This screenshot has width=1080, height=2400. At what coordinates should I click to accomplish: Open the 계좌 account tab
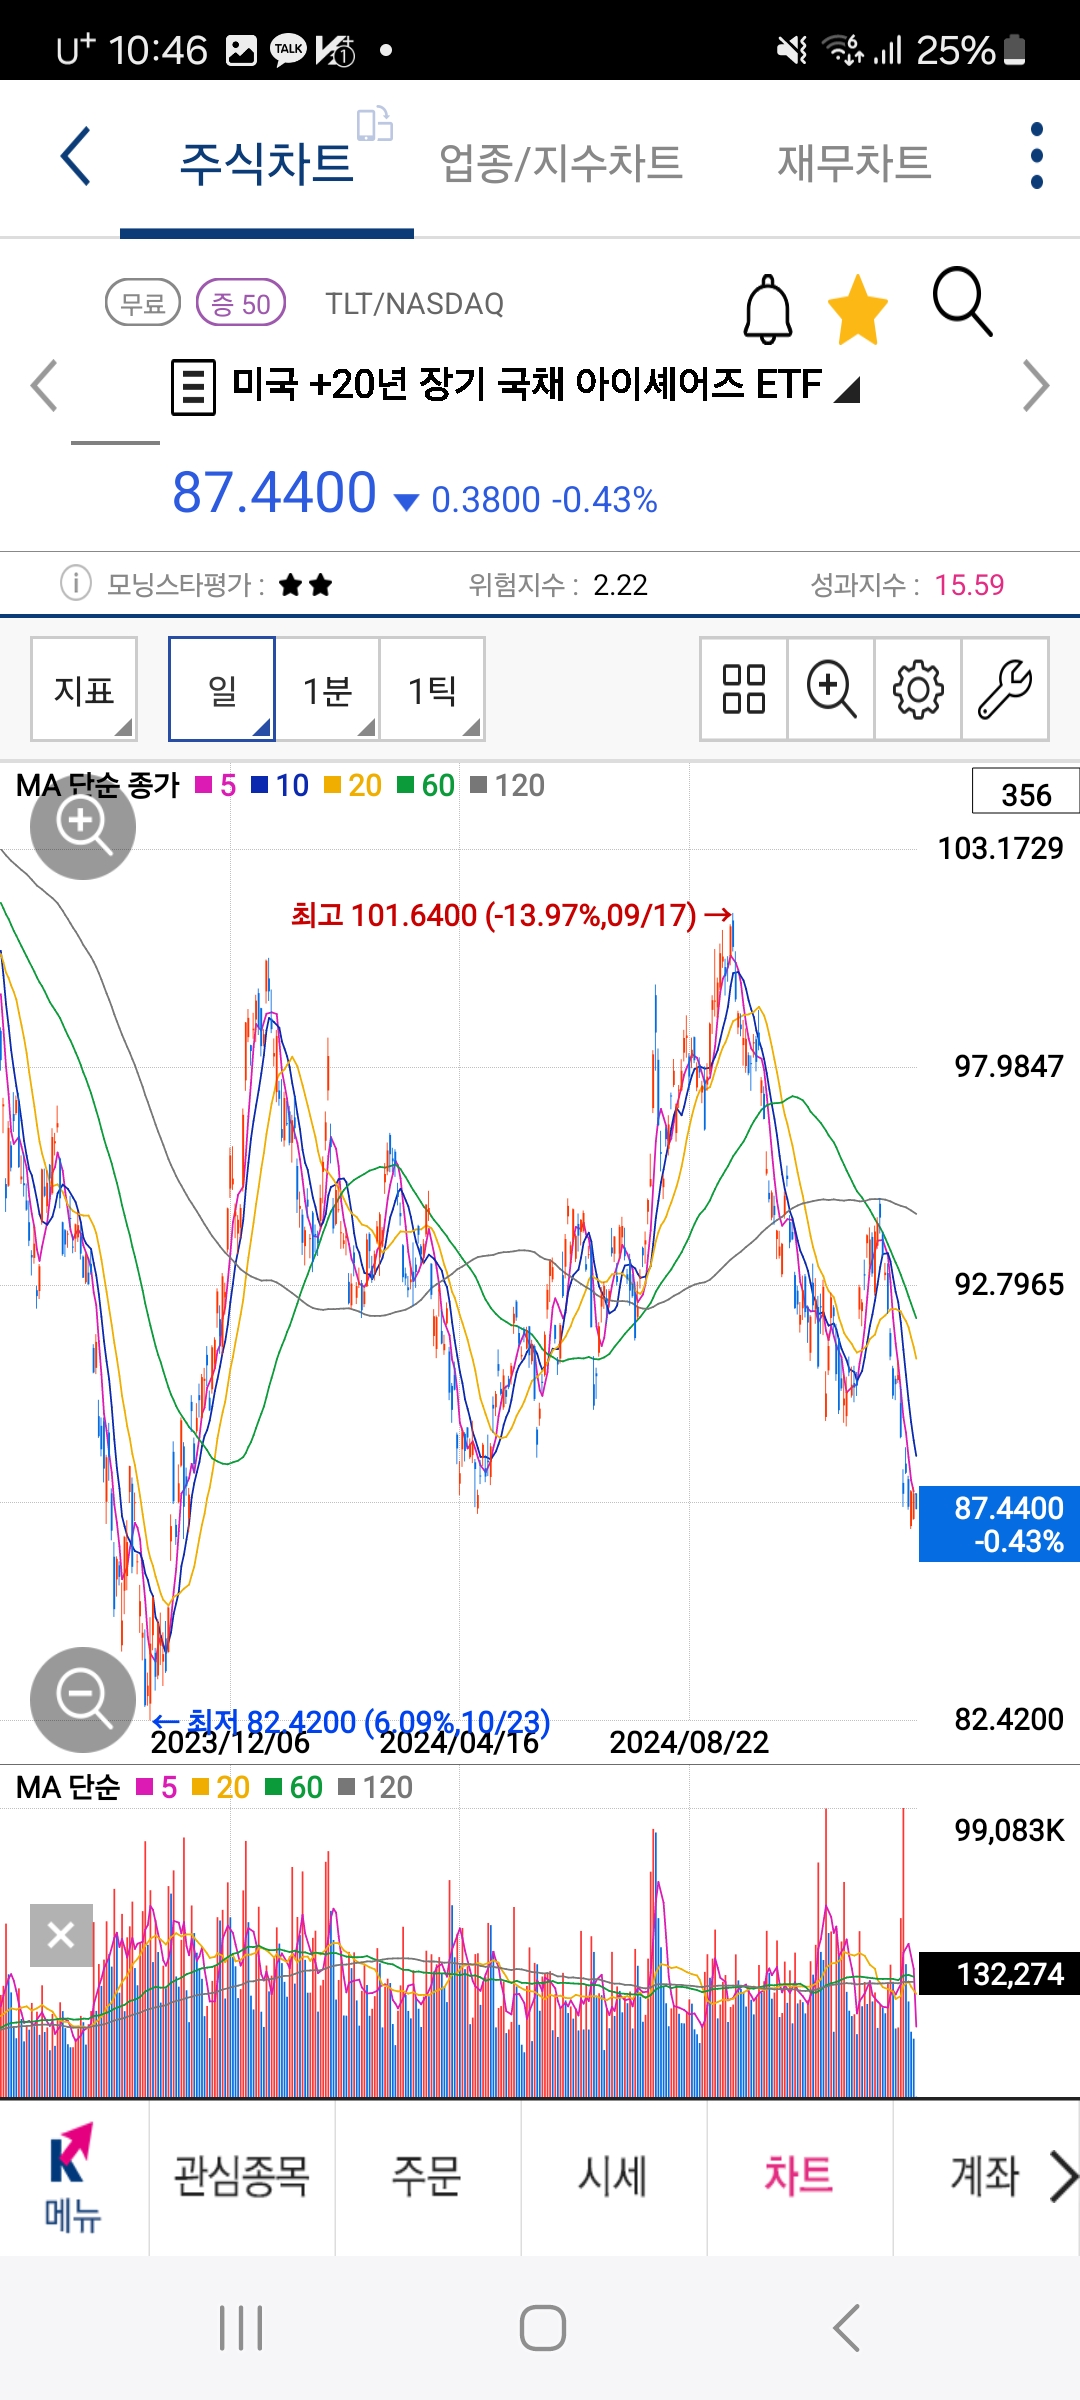point(985,2176)
